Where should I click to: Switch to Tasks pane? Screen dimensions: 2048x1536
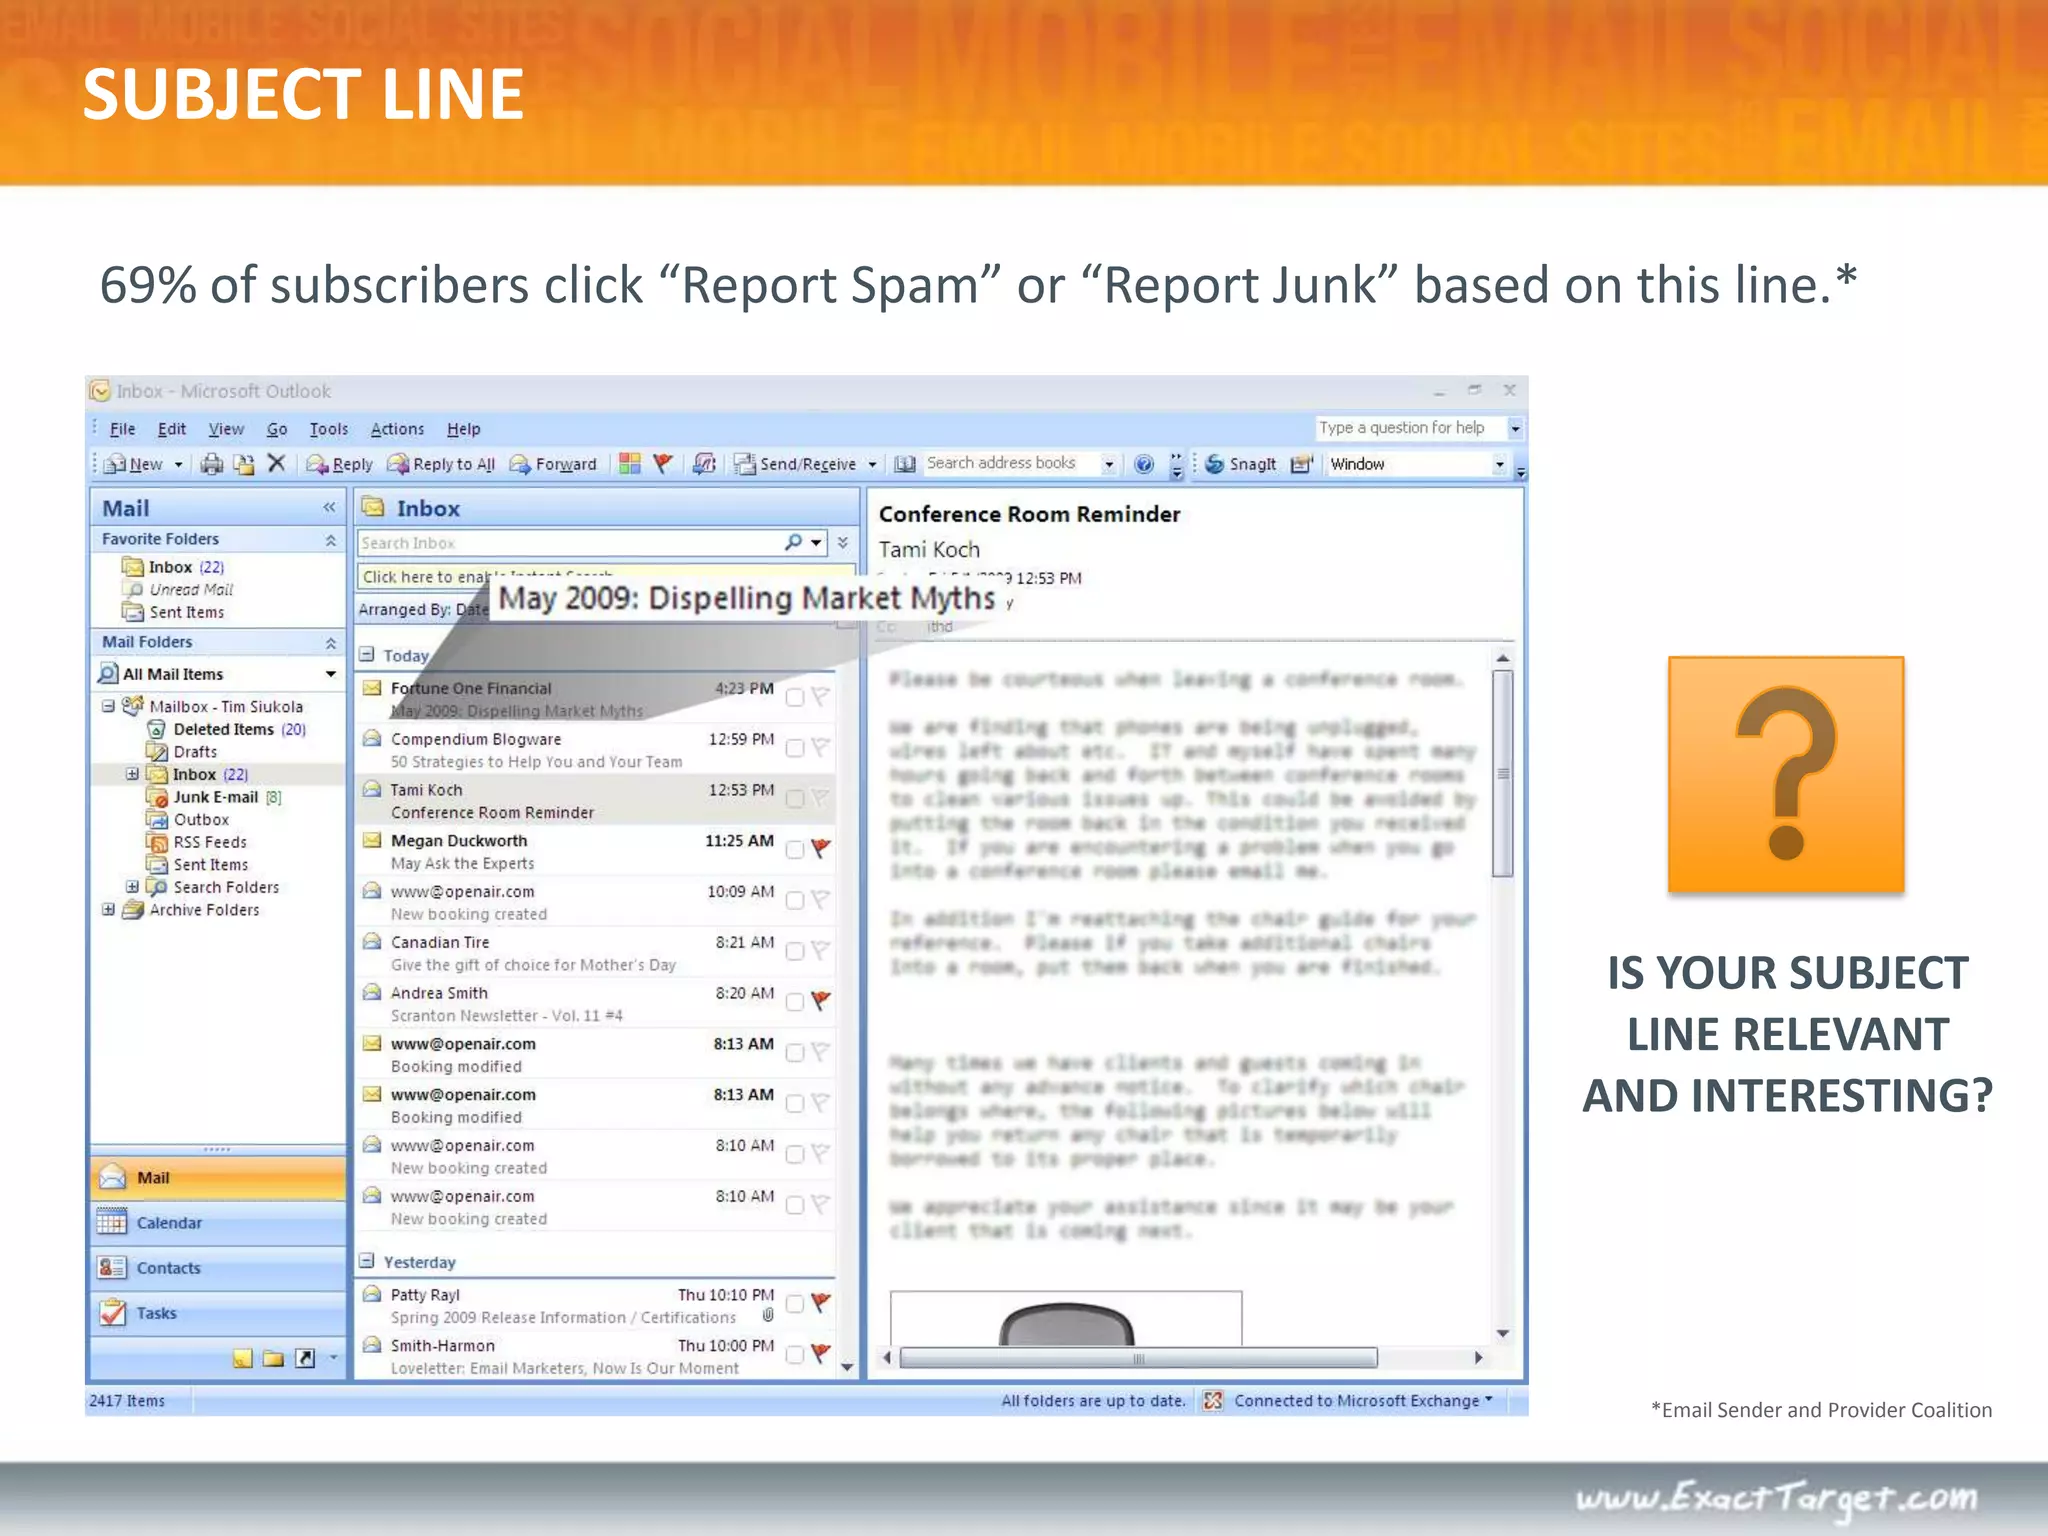[218, 1313]
